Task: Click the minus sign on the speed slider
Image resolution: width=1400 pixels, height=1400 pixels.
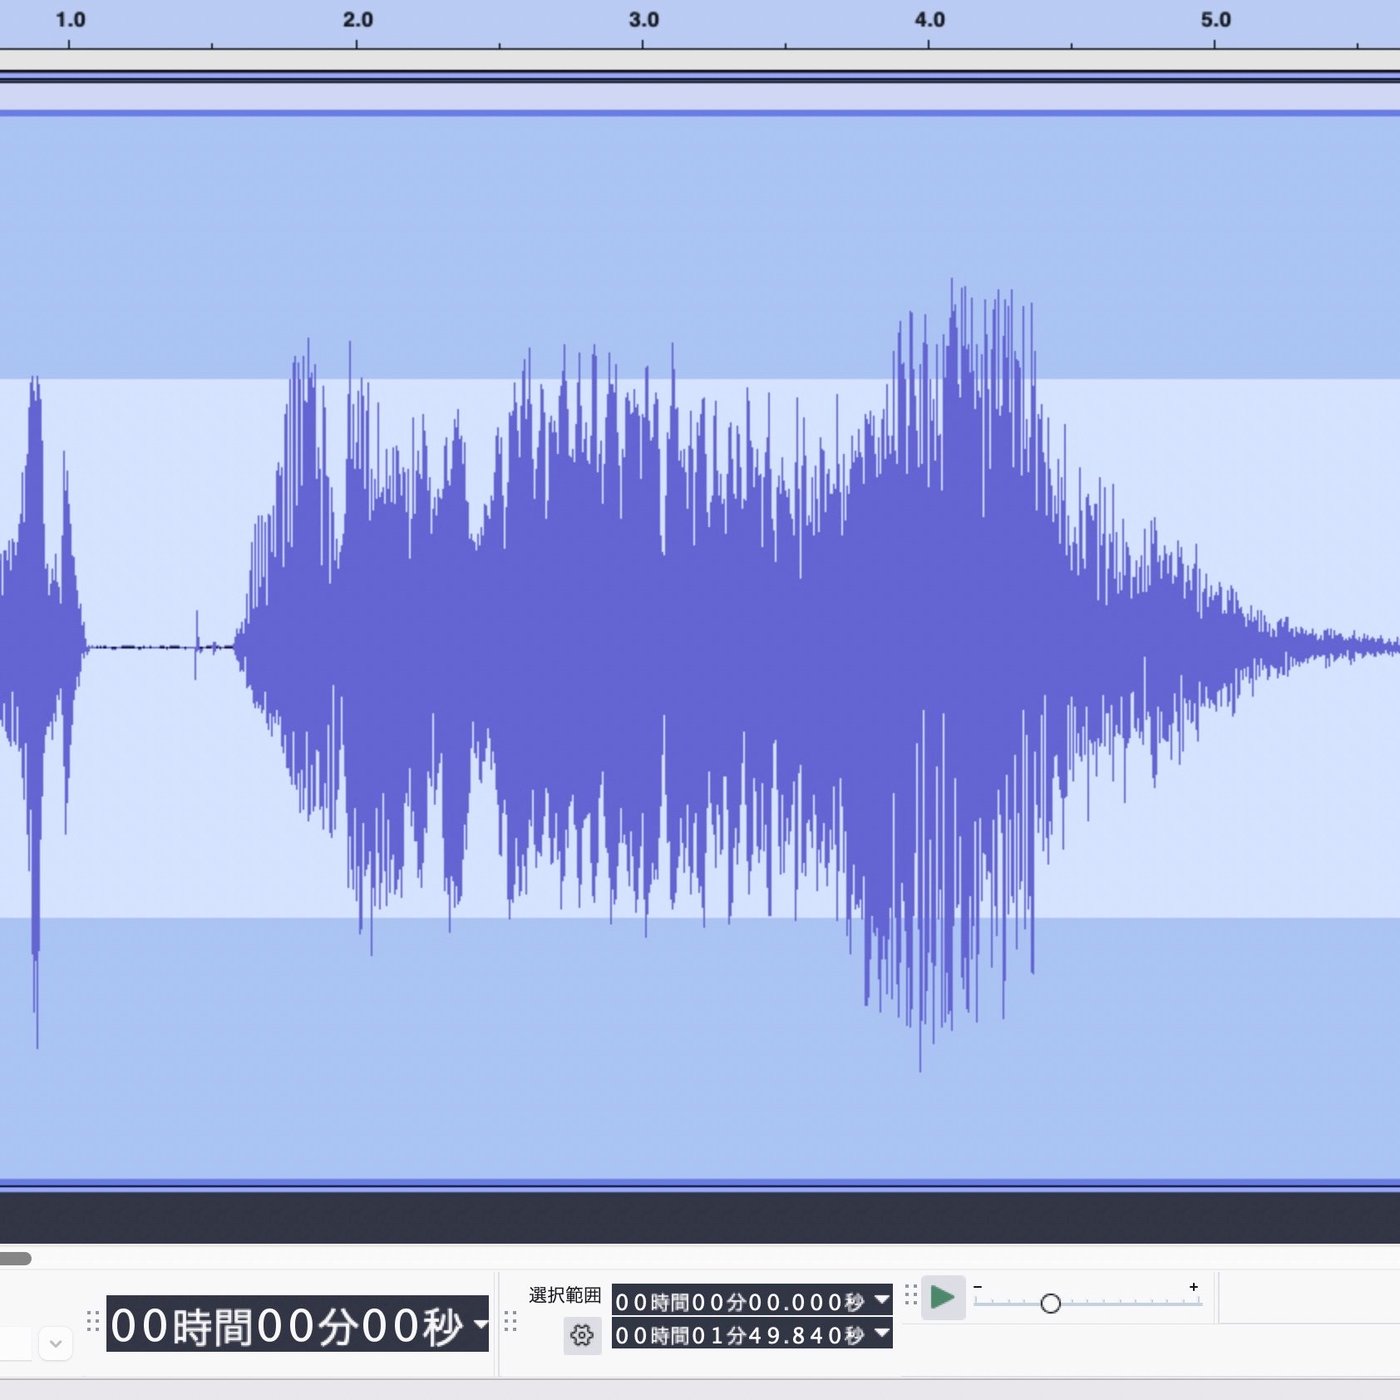Action: click(x=978, y=1287)
